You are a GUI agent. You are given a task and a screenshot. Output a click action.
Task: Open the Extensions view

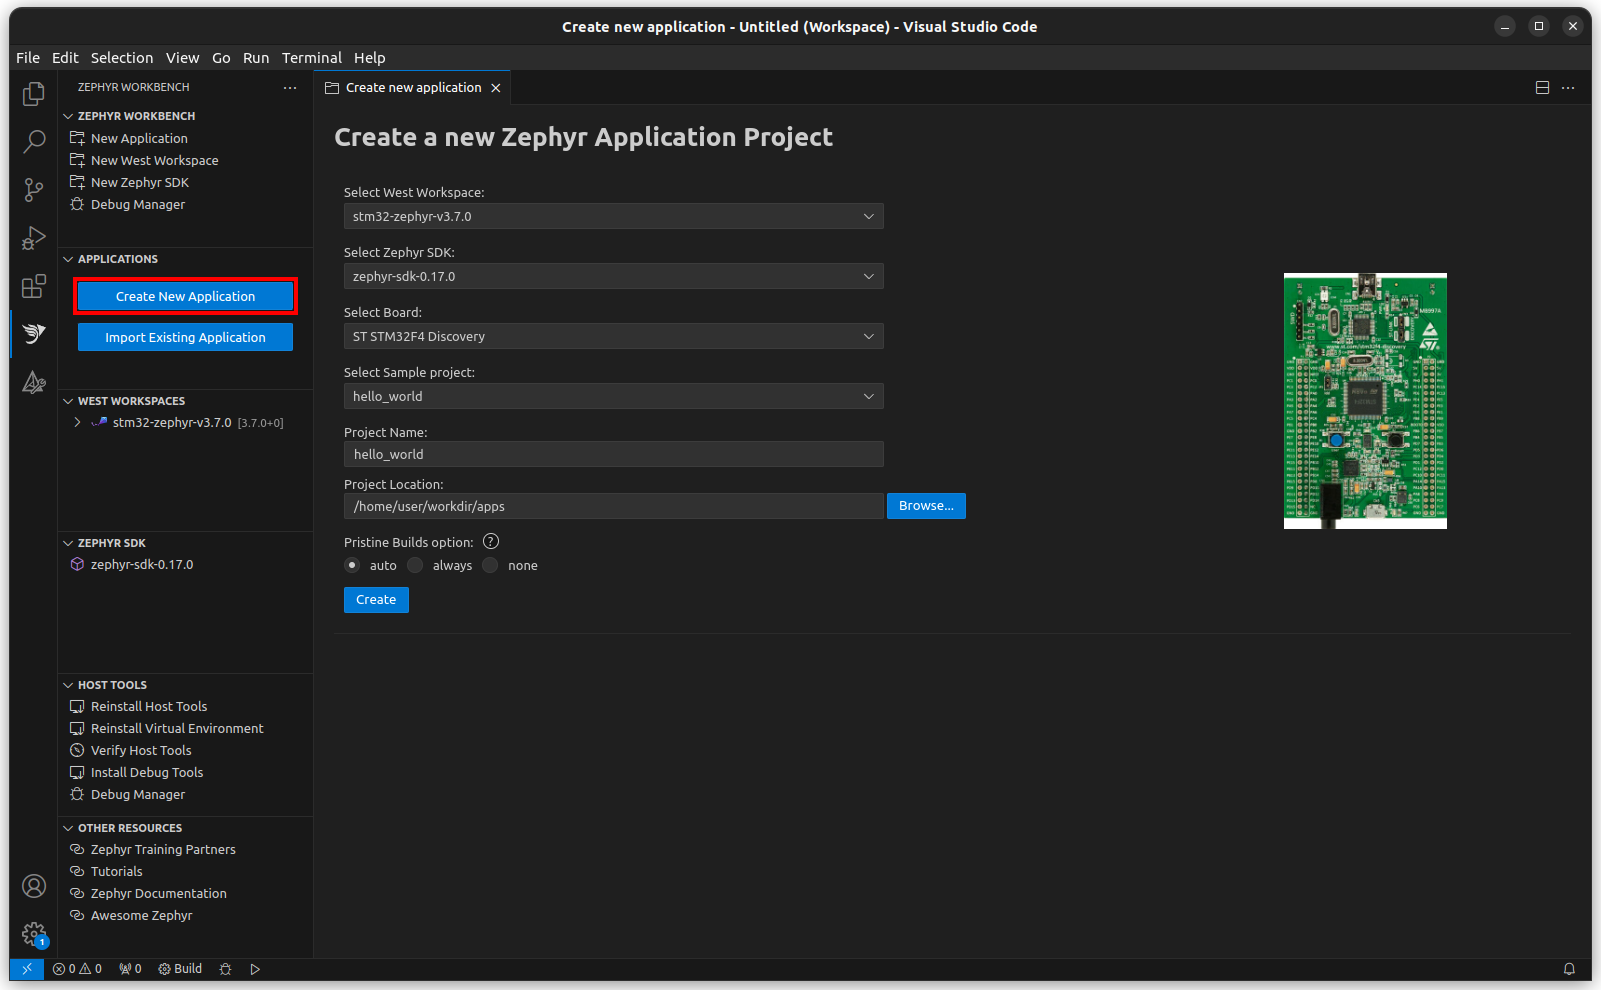[x=33, y=286]
